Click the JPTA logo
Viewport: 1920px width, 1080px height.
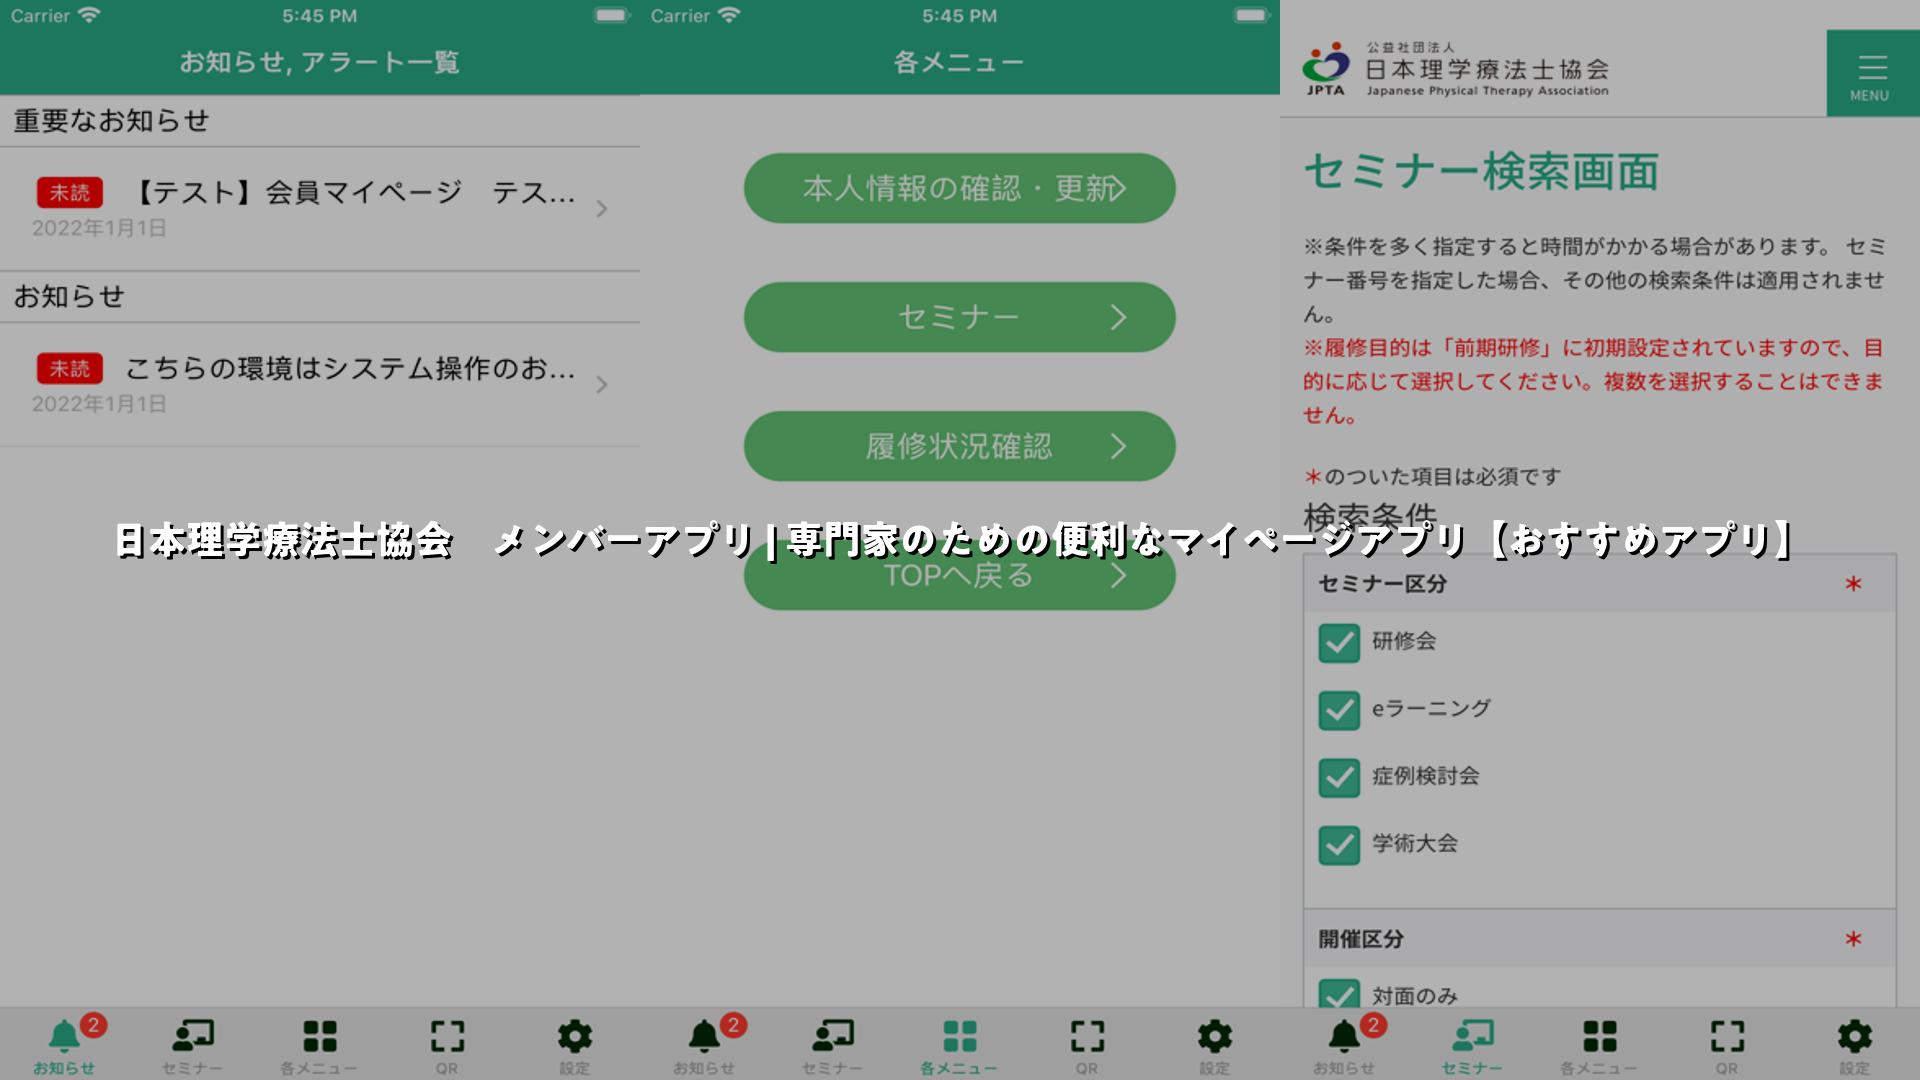[x=1326, y=68]
